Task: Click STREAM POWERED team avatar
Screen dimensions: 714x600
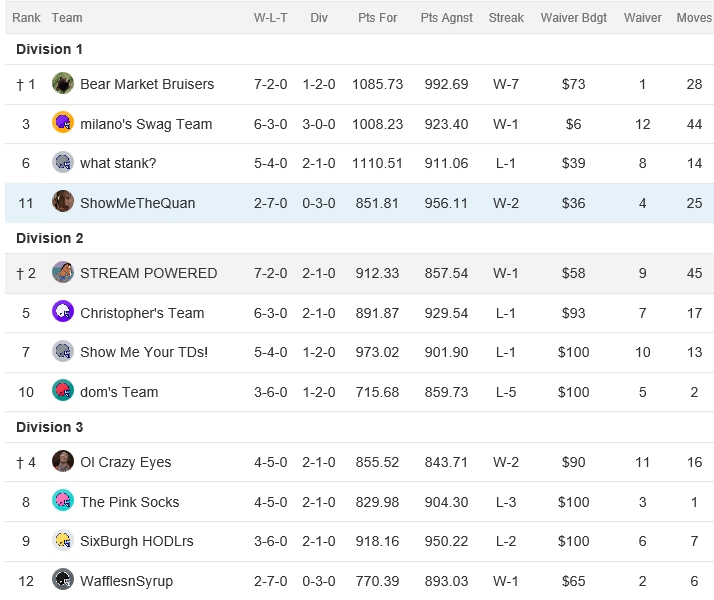Action: (x=63, y=273)
